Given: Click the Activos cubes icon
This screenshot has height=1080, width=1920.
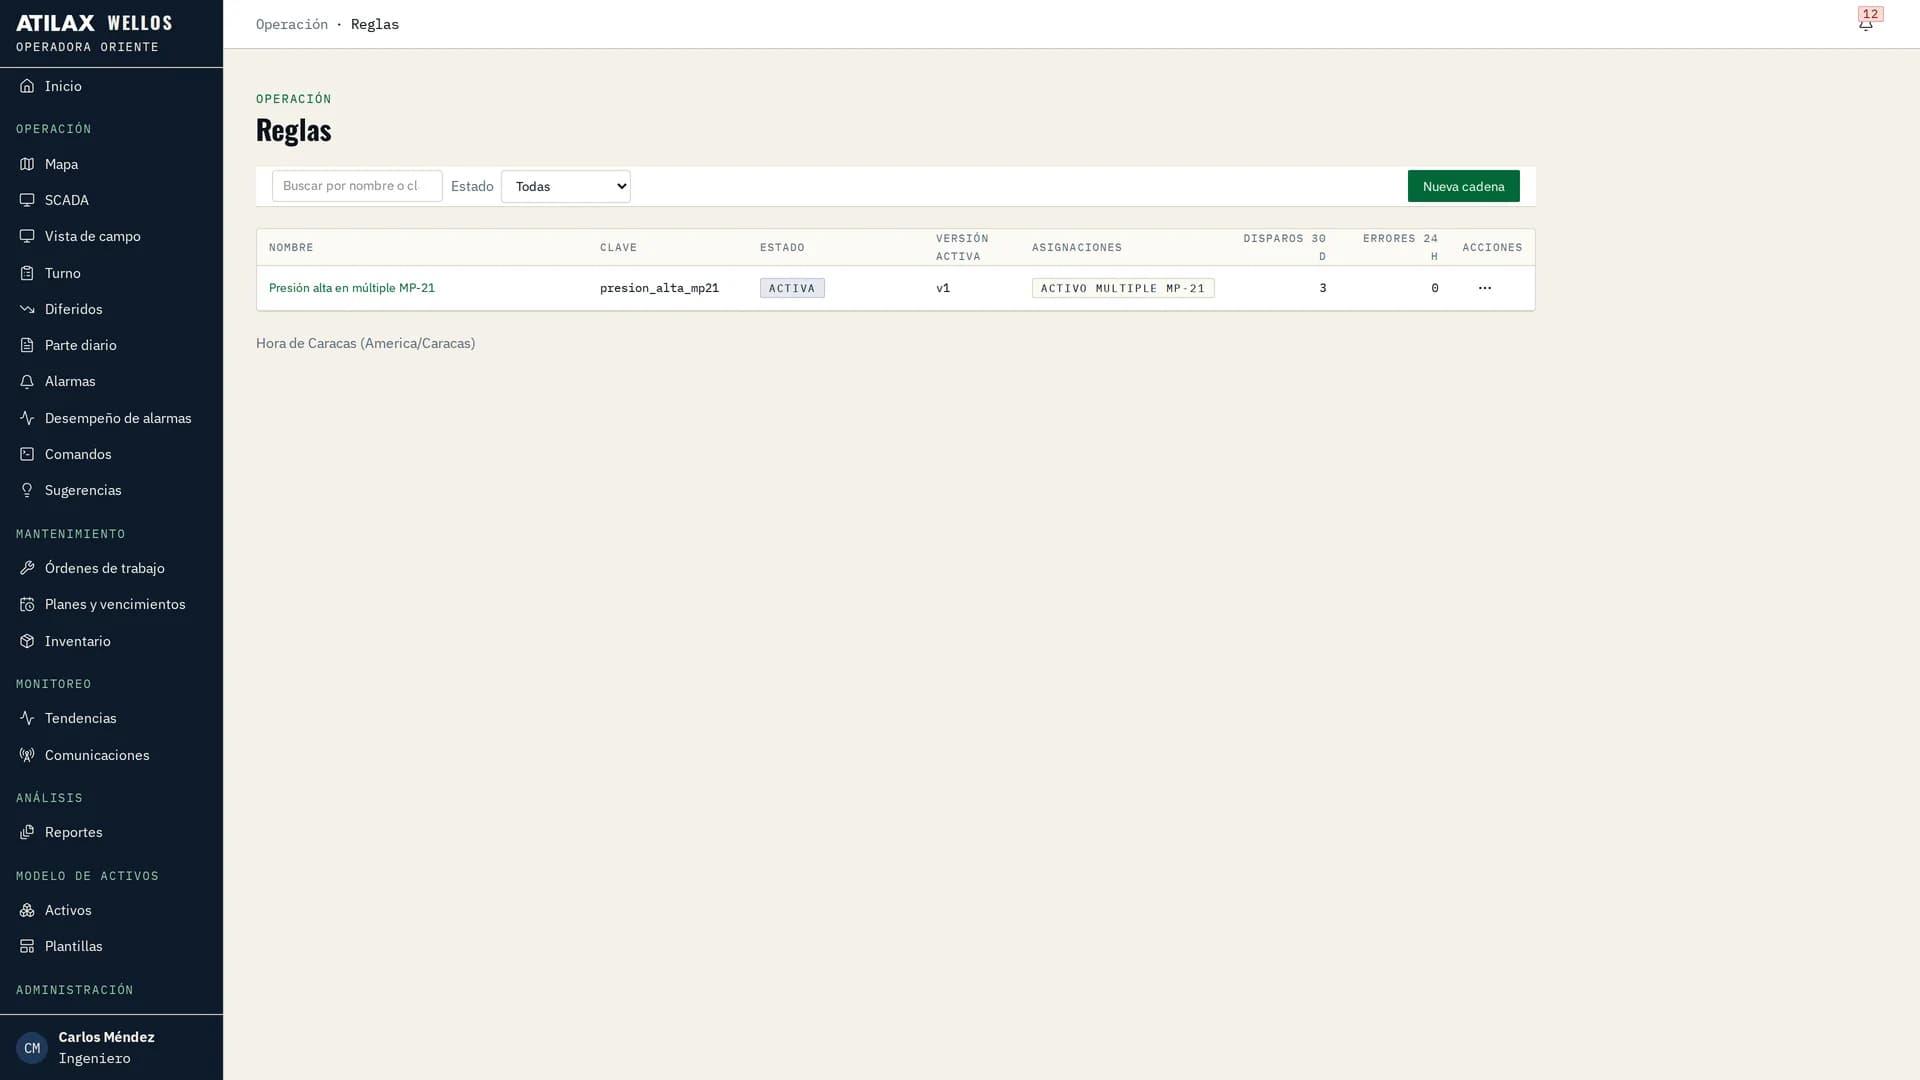Looking at the screenshot, I should pos(27,910).
